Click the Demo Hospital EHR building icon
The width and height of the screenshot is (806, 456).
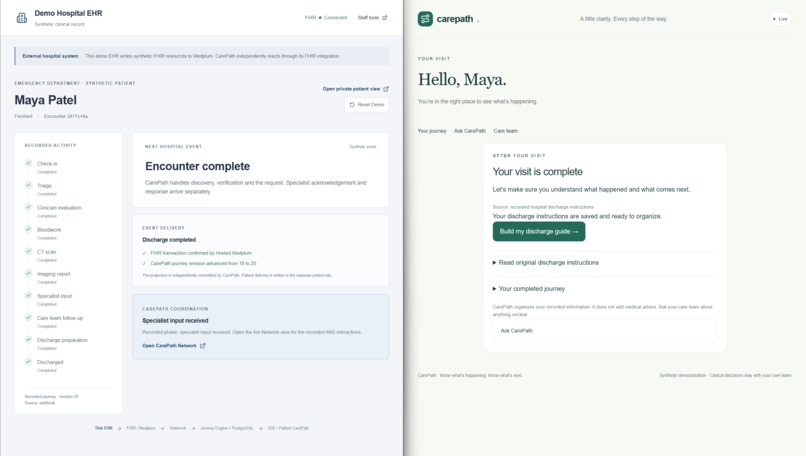22,18
